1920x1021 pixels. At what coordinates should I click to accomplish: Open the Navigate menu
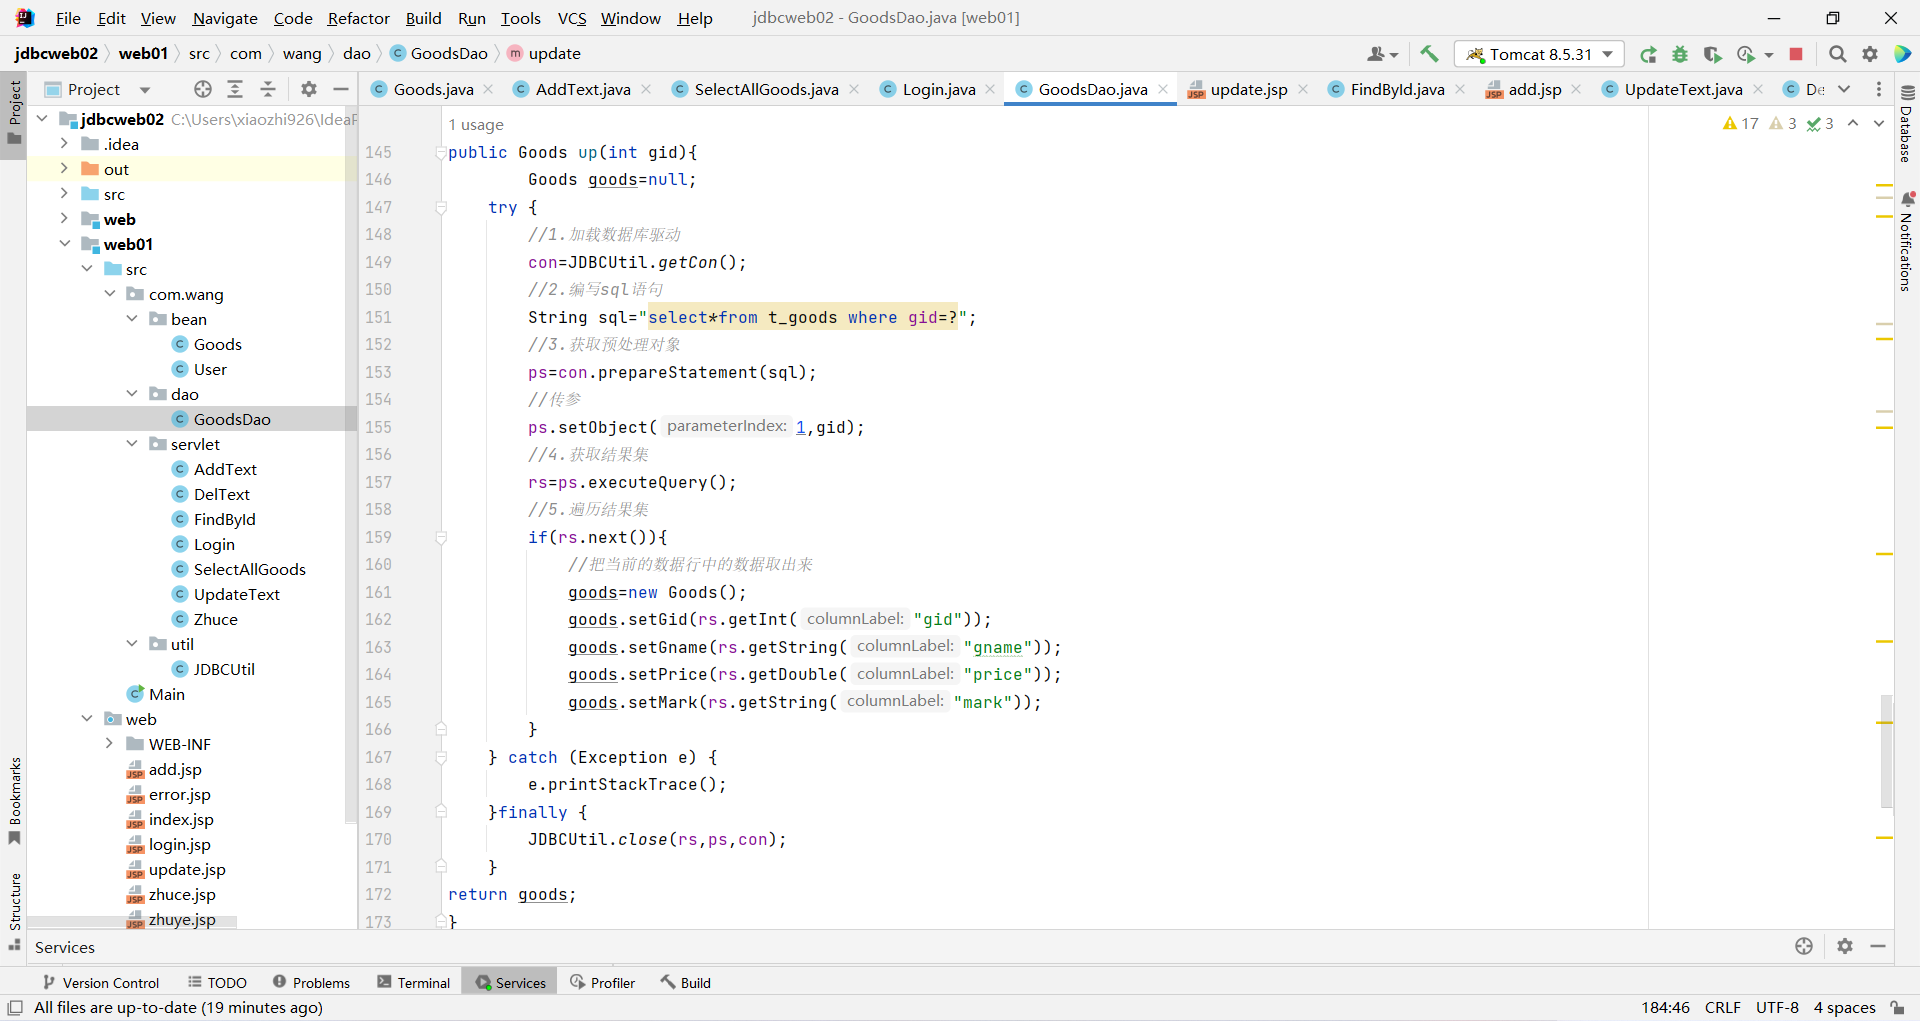tap(225, 18)
